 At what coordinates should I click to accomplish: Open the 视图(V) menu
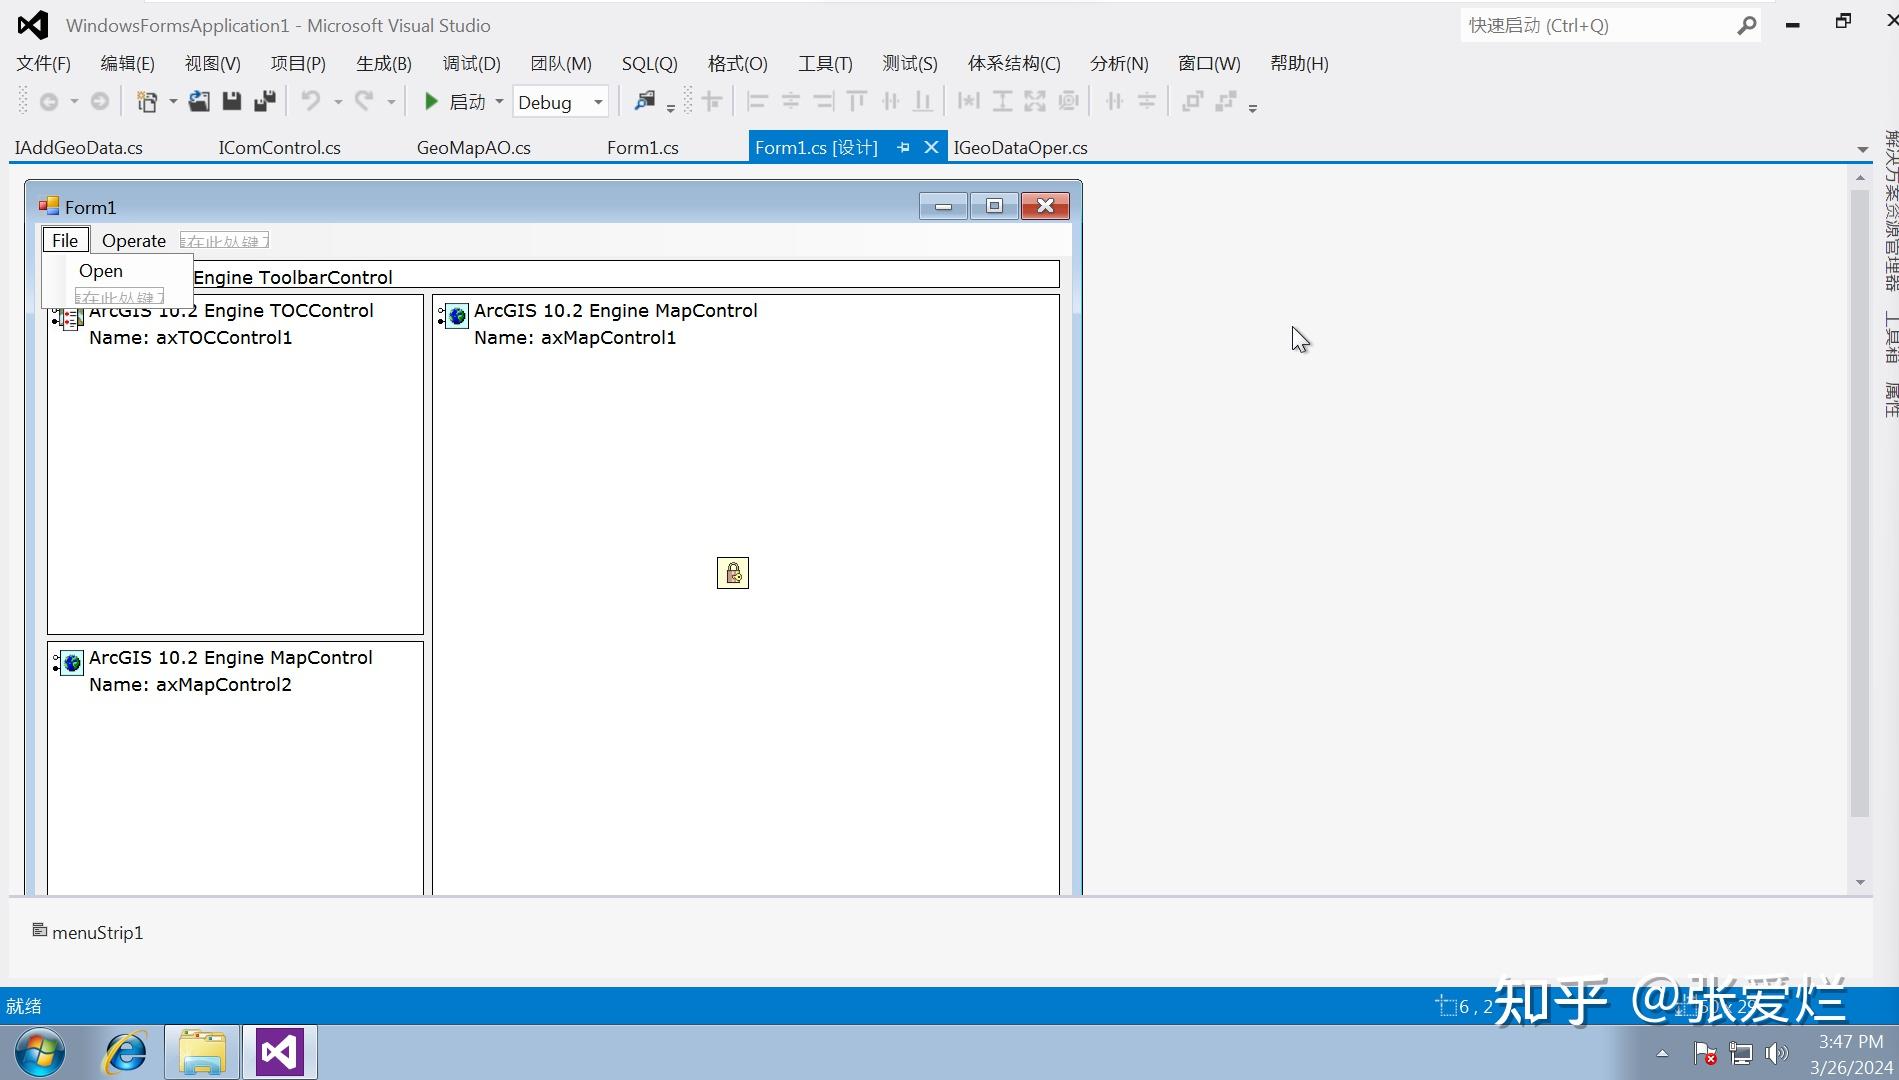212,64
